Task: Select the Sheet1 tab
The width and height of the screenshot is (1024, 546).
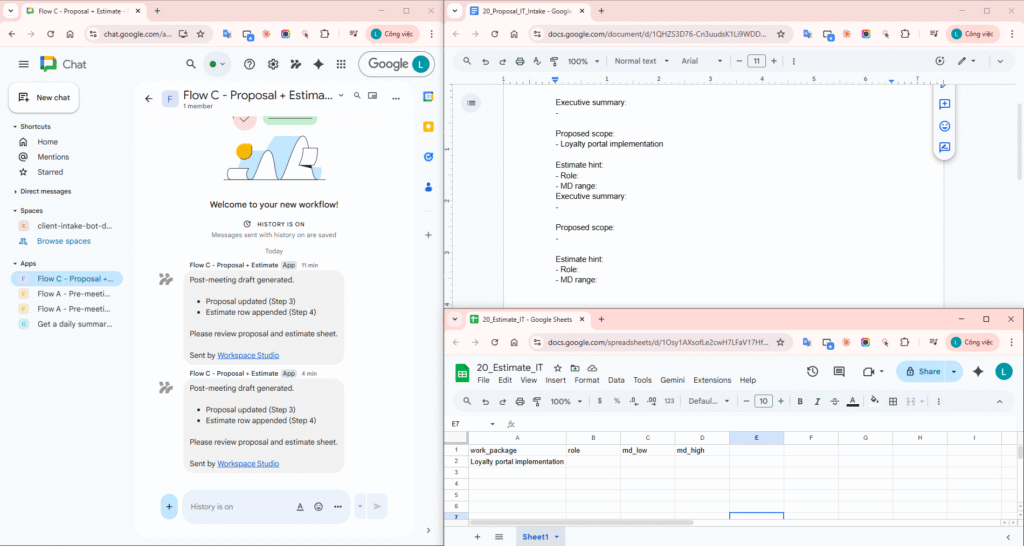Action: [535, 537]
